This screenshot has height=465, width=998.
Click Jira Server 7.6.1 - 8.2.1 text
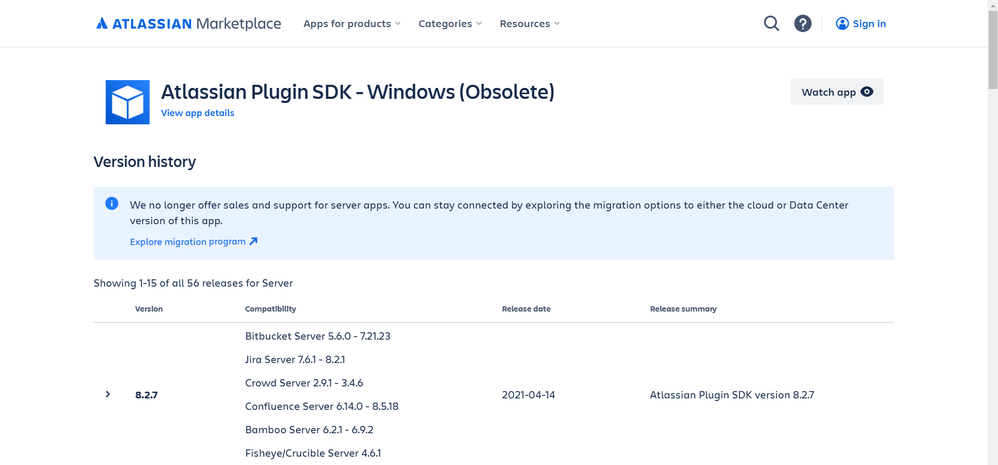(x=295, y=359)
